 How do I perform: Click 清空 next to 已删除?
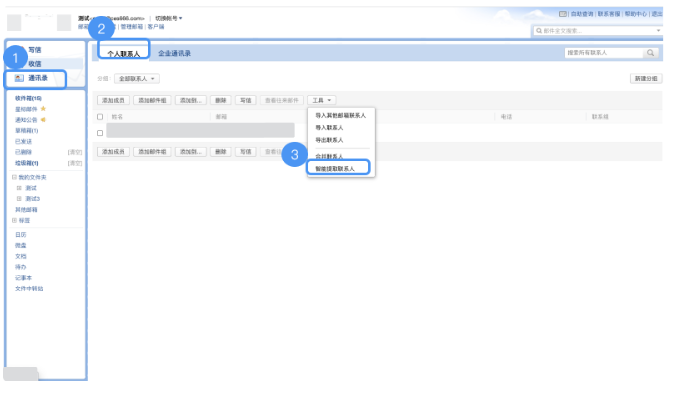click(x=75, y=152)
